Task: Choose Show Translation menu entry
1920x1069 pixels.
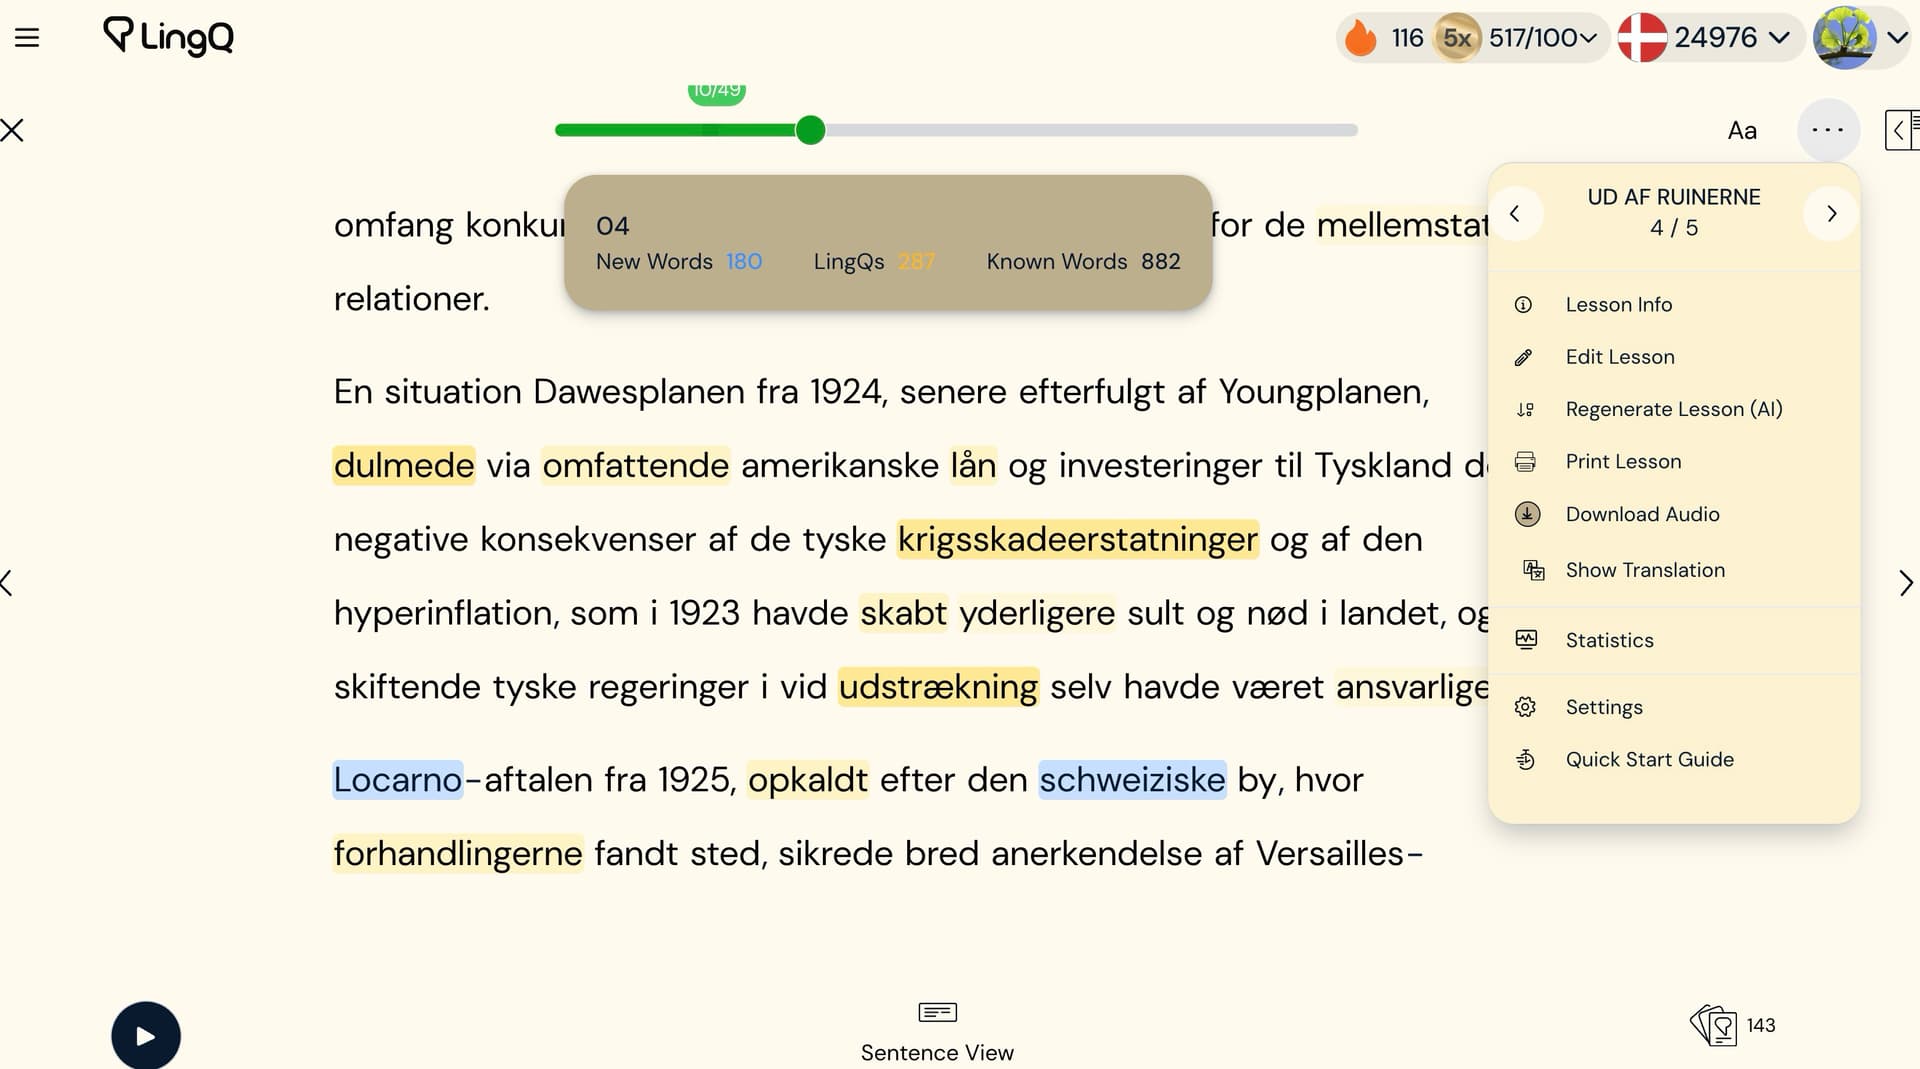Action: click(1644, 570)
